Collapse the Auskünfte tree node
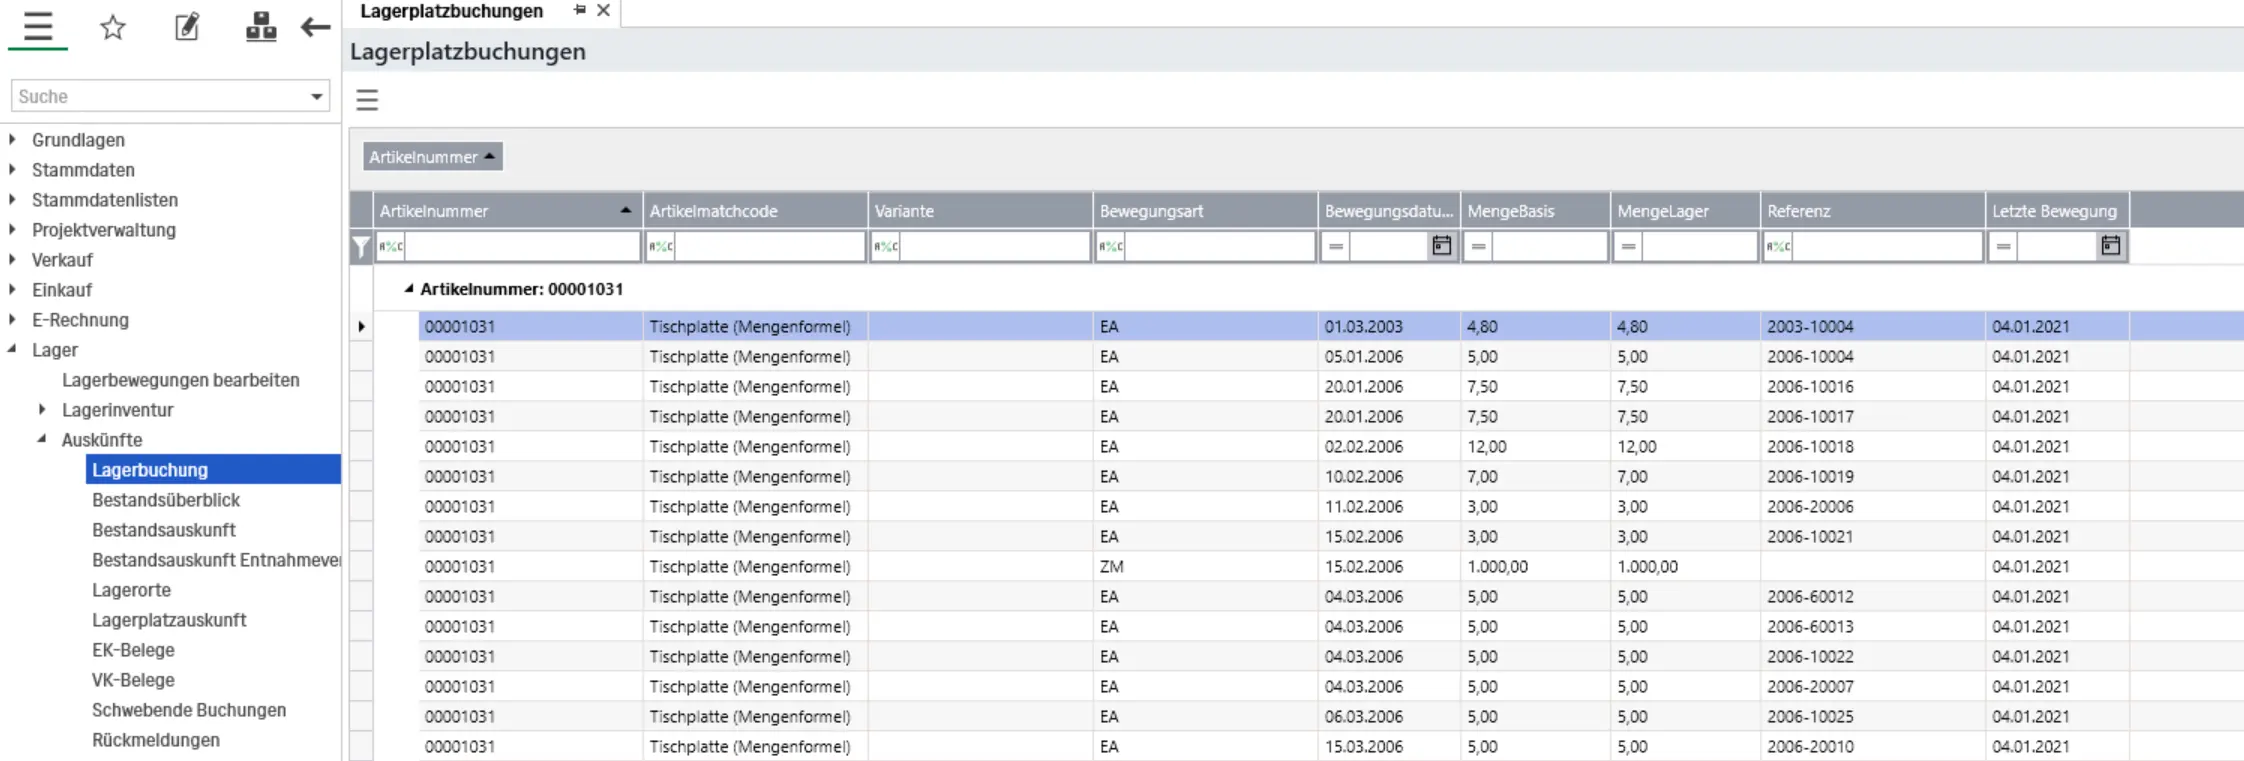 click(x=42, y=440)
